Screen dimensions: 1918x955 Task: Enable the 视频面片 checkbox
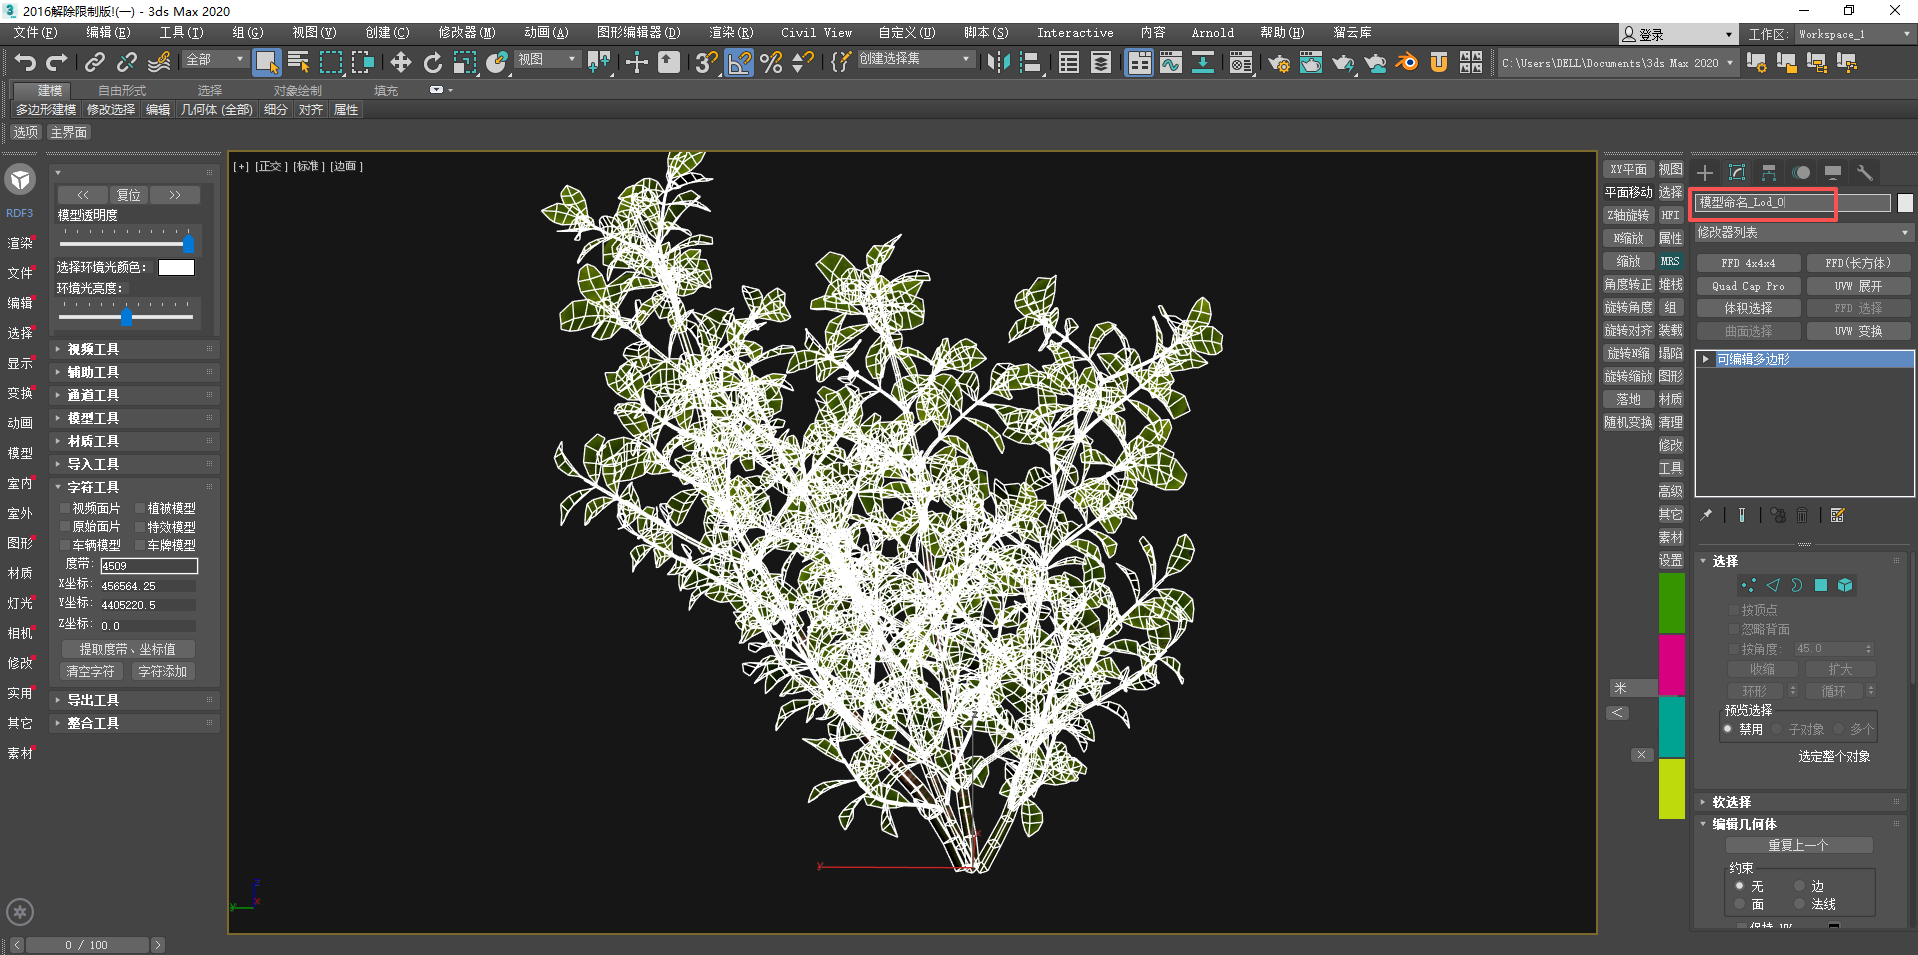click(65, 509)
